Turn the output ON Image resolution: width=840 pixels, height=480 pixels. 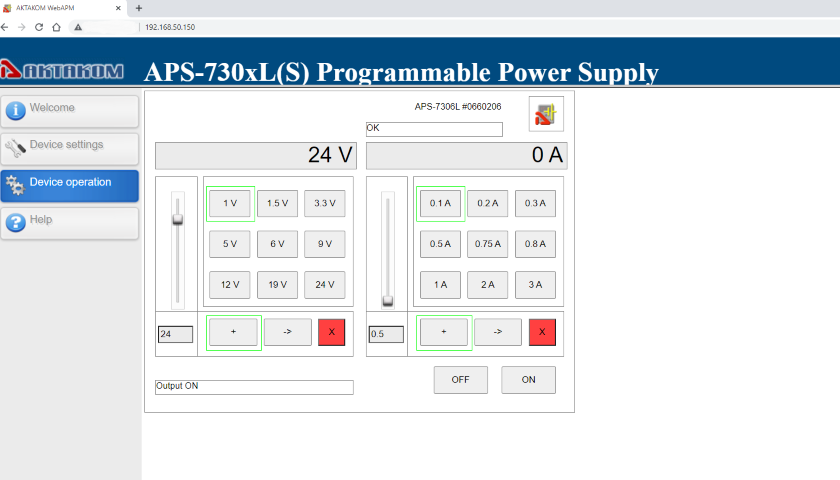pos(528,380)
